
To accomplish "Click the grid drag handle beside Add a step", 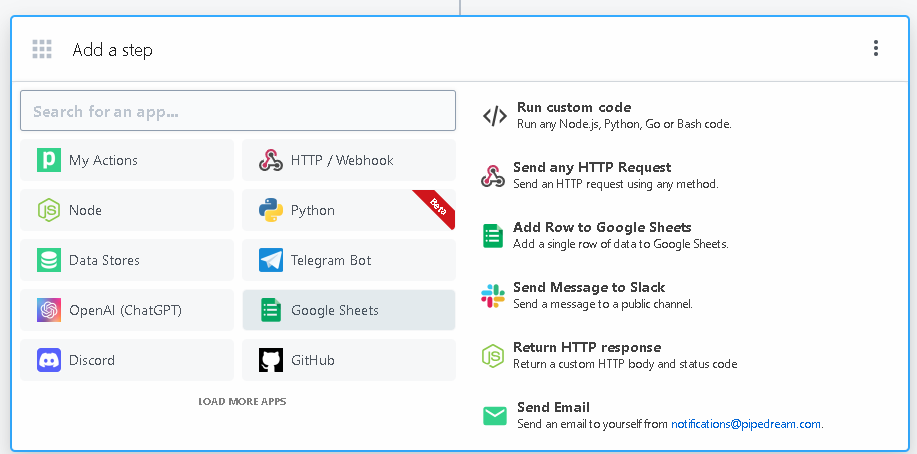I will (42, 49).
